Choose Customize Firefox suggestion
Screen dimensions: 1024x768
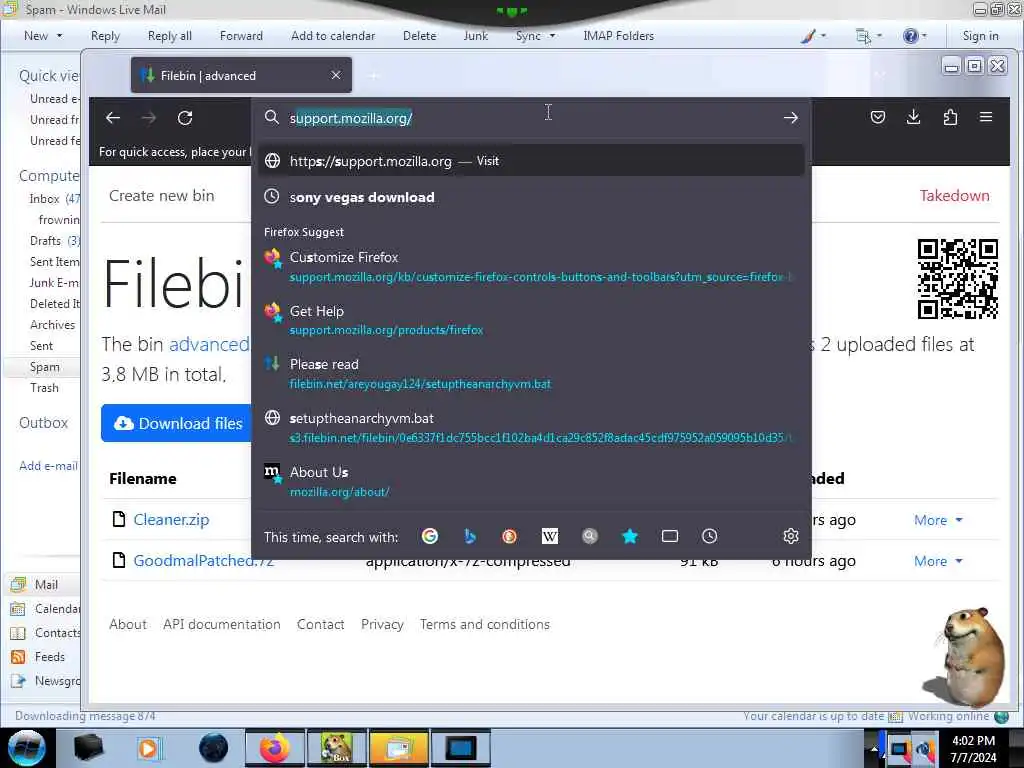[x=530, y=266]
